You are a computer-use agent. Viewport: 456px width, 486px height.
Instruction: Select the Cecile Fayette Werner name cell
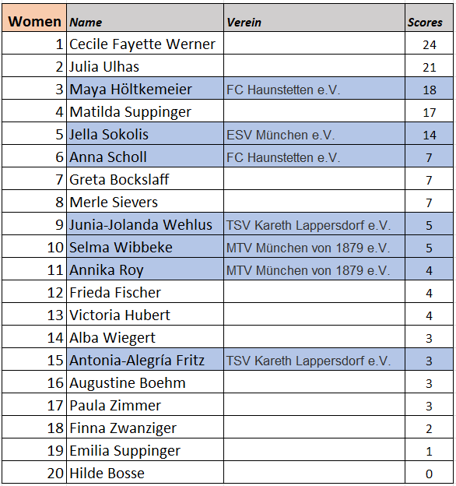point(145,43)
